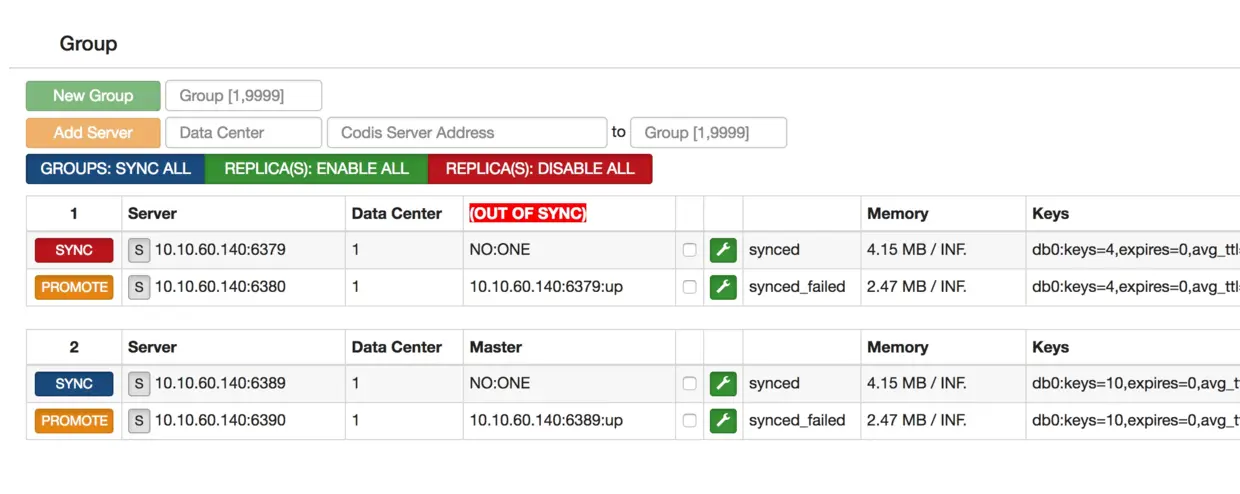The image size is (1240, 494).
Task: Click wrench icon for server 10.10.60.140:6379
Action: click(723, 250)
